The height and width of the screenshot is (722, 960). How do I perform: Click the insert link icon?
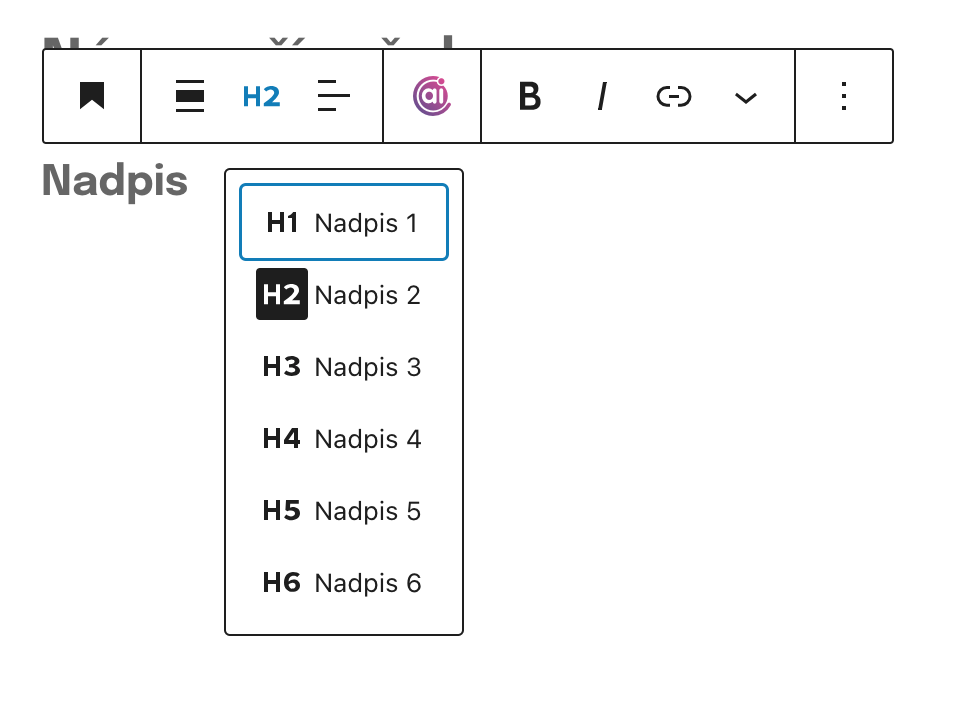click(x=674, y=96)
